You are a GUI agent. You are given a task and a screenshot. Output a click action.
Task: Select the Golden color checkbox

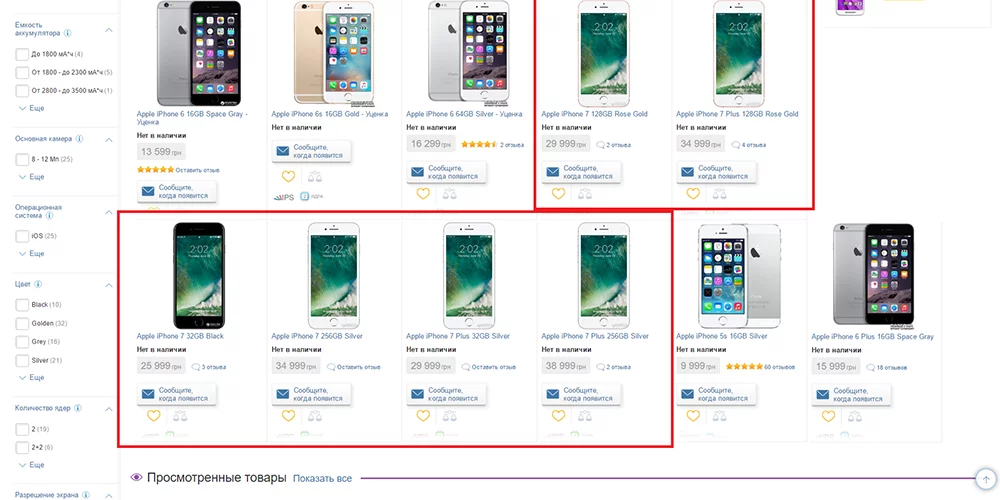[x=22, y=323]
